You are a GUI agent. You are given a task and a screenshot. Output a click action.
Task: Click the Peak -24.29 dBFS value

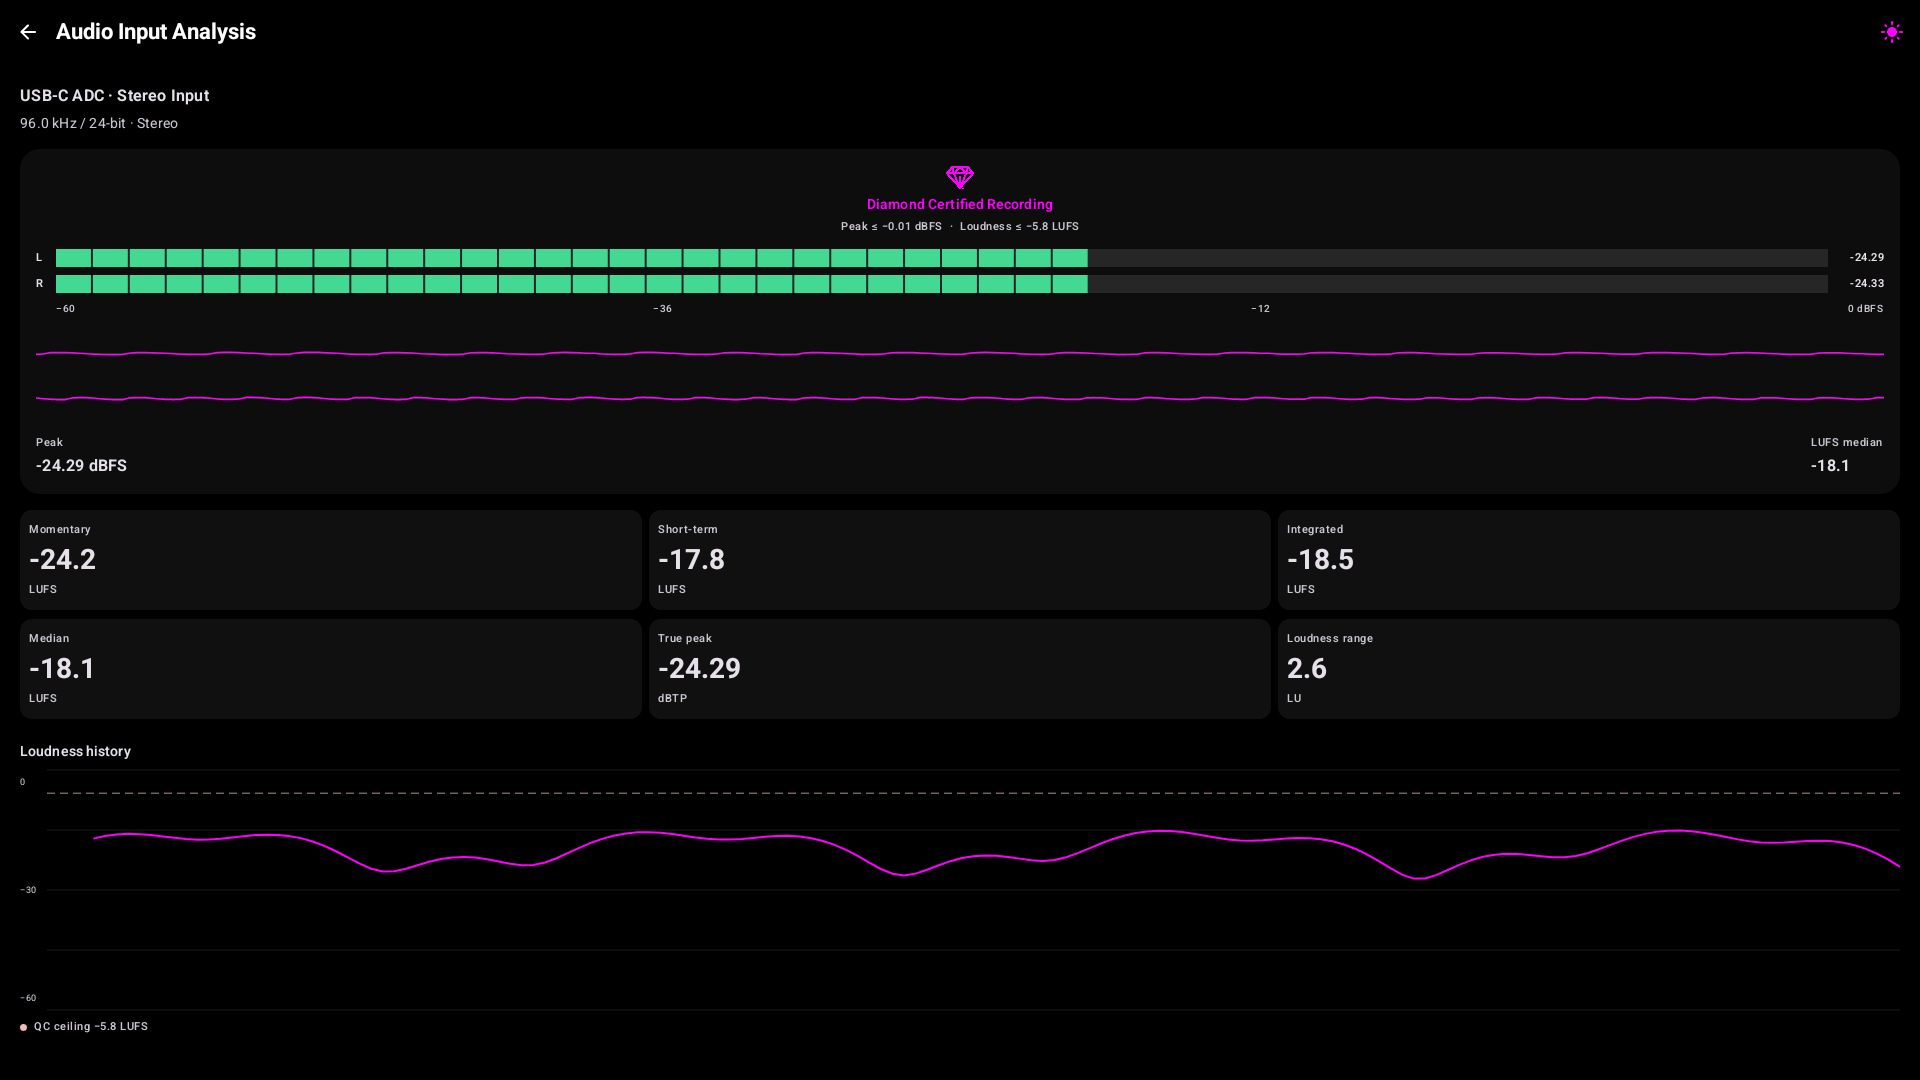(x=81, y=466)
